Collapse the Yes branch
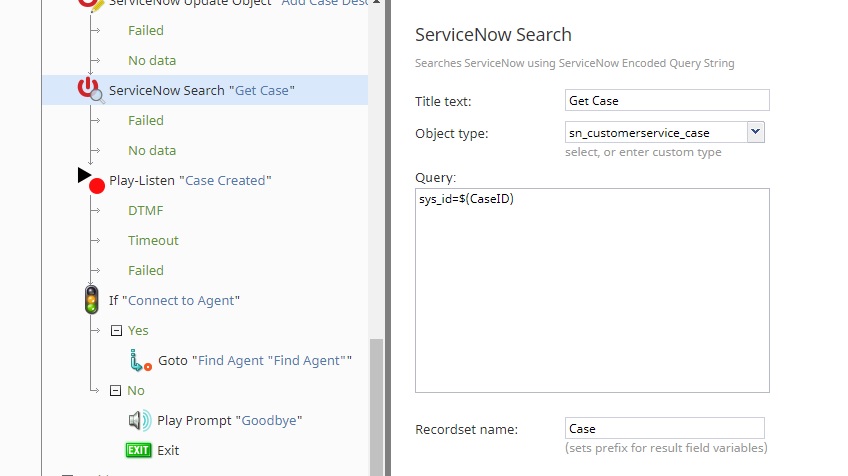This screenshot has width=848, height=476. (116, 330)
